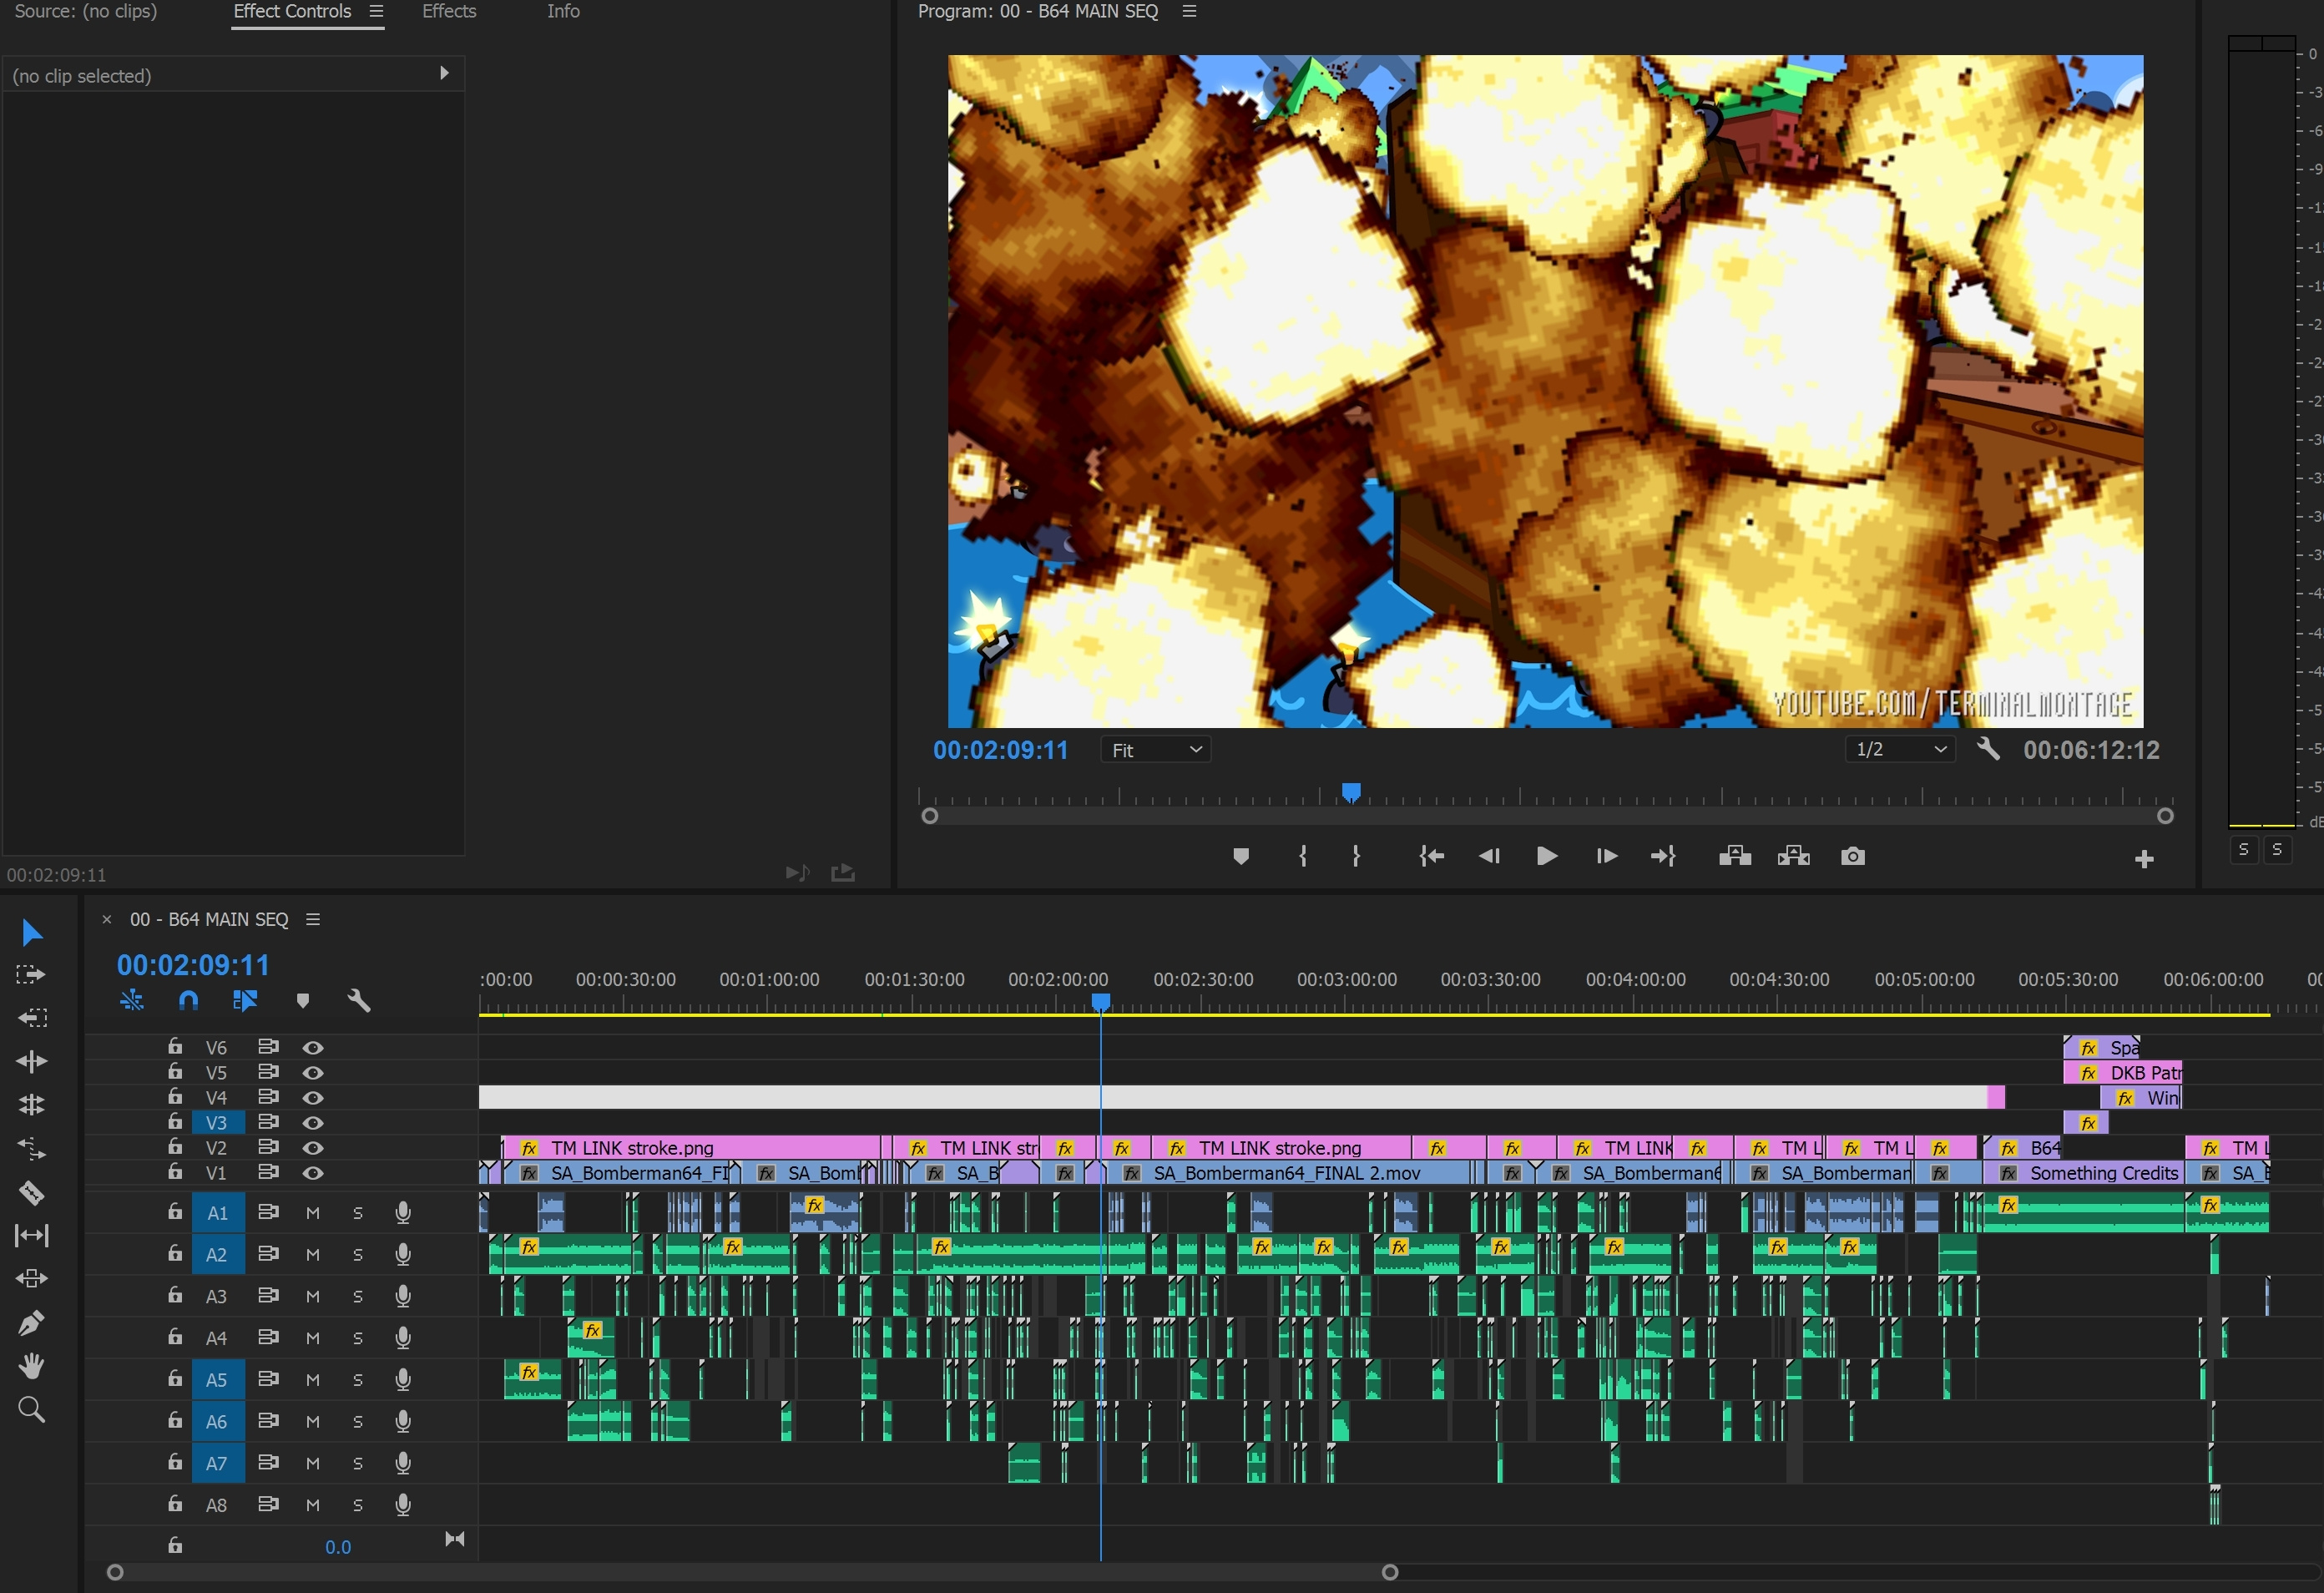Open the B64 MAIN SEQ timeline panel menu
This screenshot has height=1593, width=2324.
[313, 919]
